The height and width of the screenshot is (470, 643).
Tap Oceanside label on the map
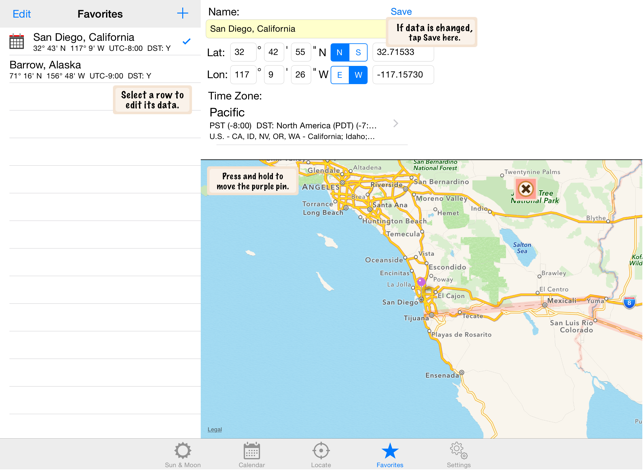pyautogui.click(x=384, y=260)
